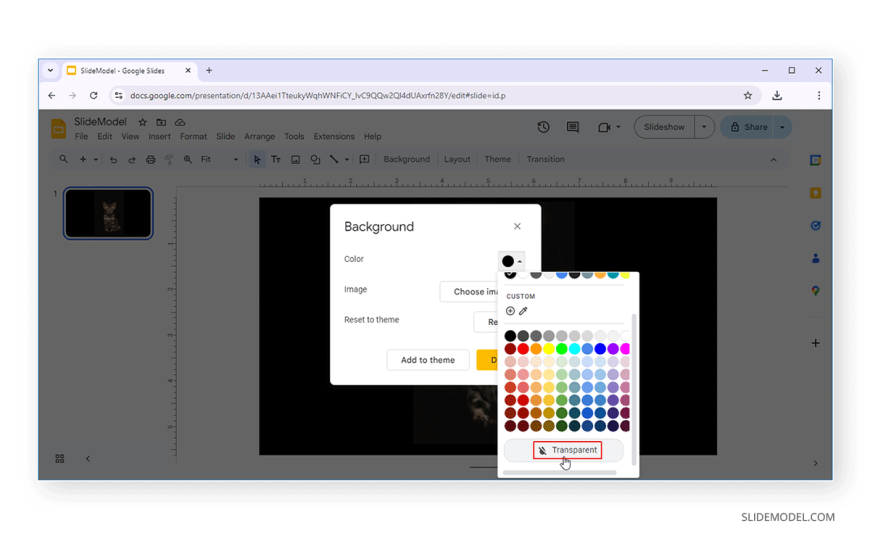The height and width of the screenshot is (539, 870).
Task: Click the search menus magnifier icon
Action: tap(63, 159)
